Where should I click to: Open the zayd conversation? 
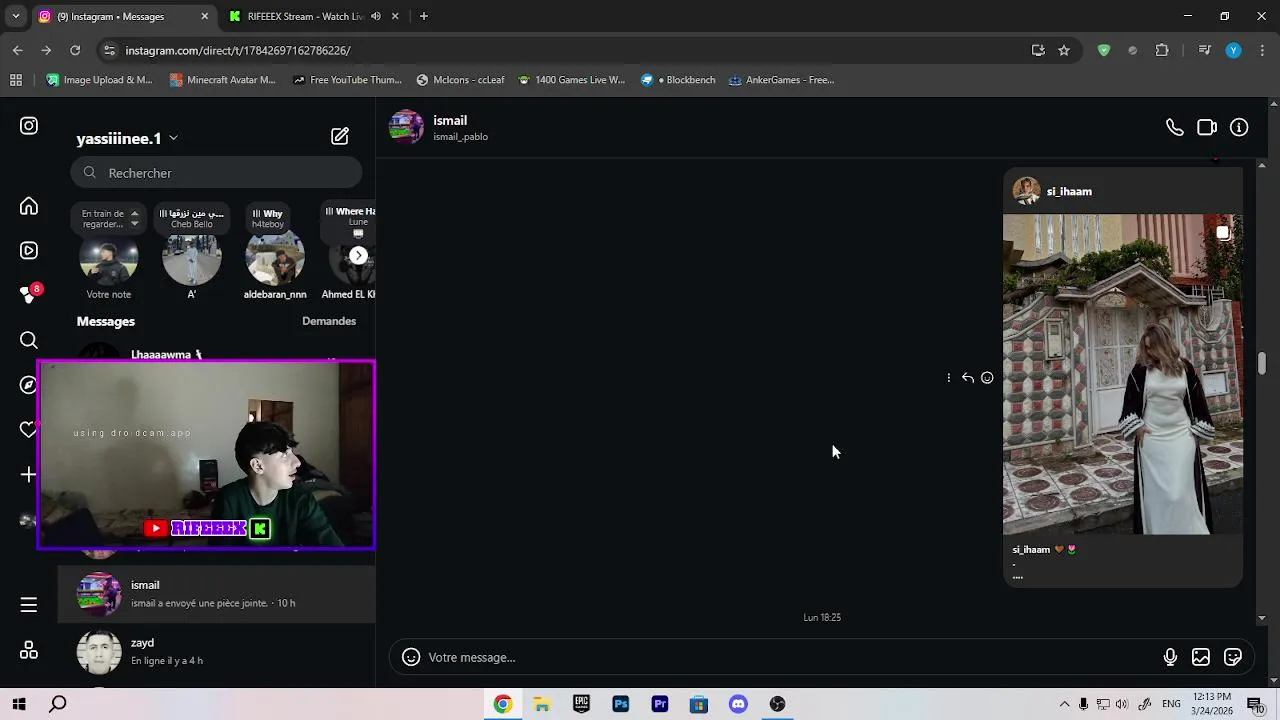coord(216,652)
